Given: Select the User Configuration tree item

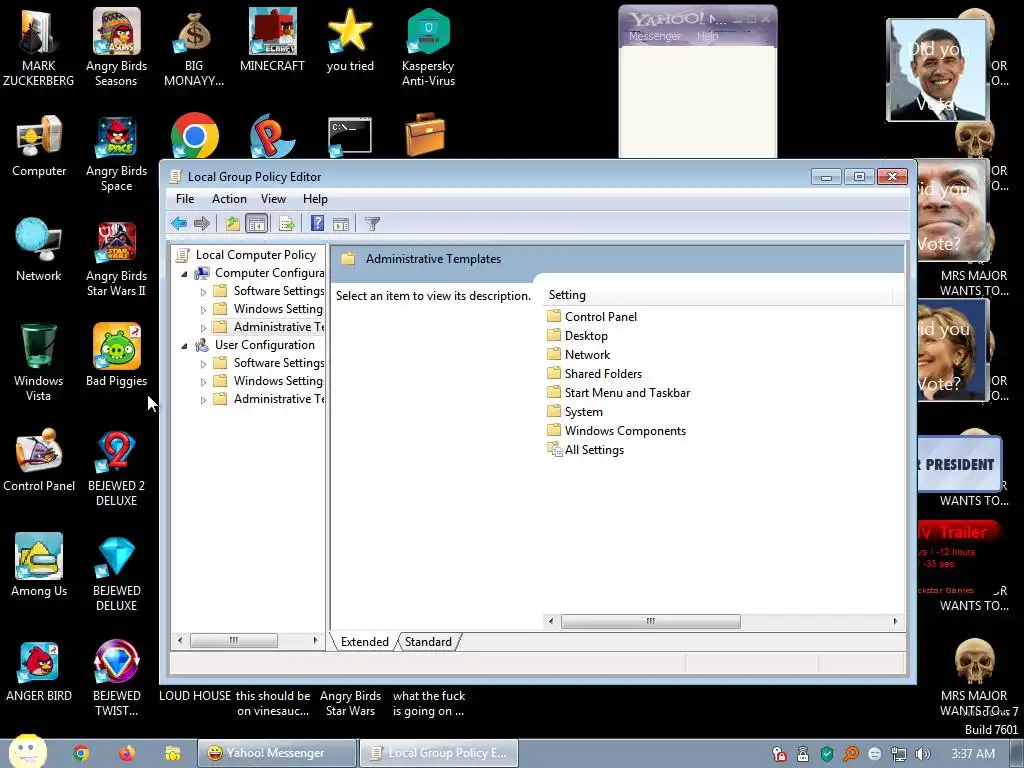Looking at the screenshot, I should pos(264,345).
